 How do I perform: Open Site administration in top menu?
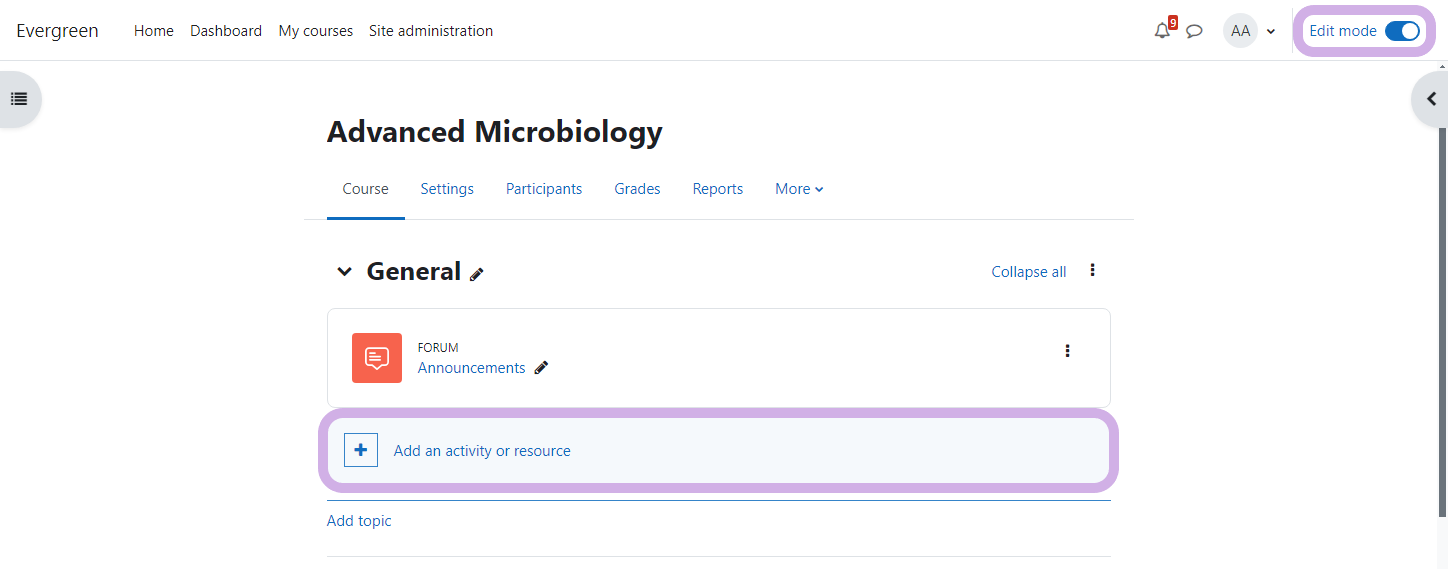[x=431, y=31]
